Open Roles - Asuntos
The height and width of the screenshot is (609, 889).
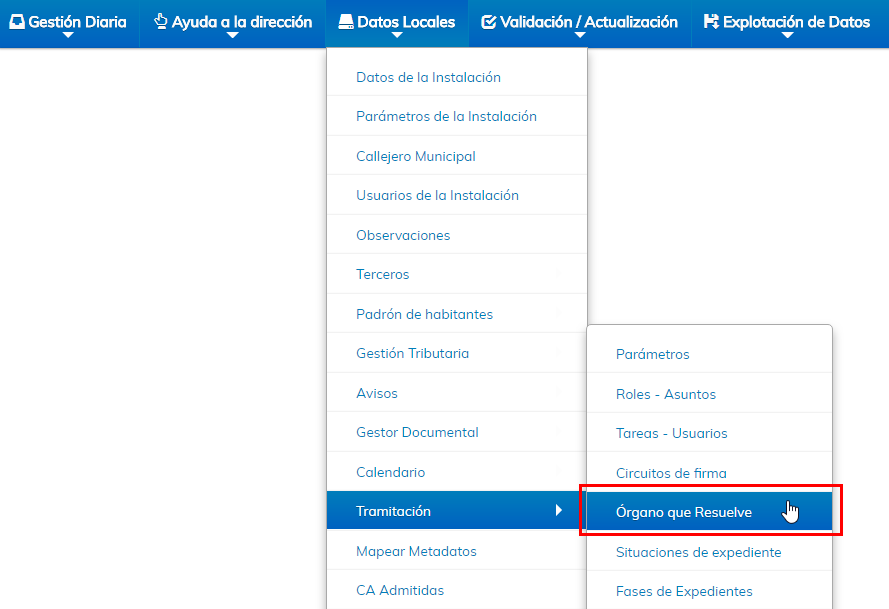[709, 394]
